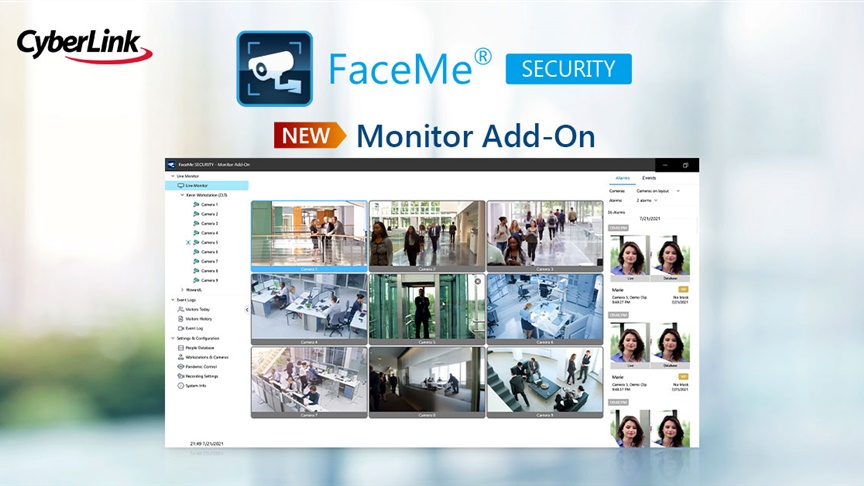The width and height of the screenshot is (864, 486).
Task: Open Workstations & Cameras via its icon
Action: tap(180, 357)
